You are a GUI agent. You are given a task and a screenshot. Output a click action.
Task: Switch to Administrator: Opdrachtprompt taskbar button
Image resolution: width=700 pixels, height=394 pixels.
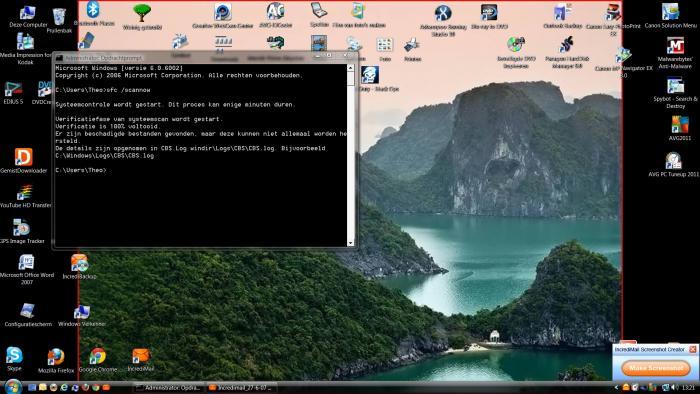click(x=170, y=387)
